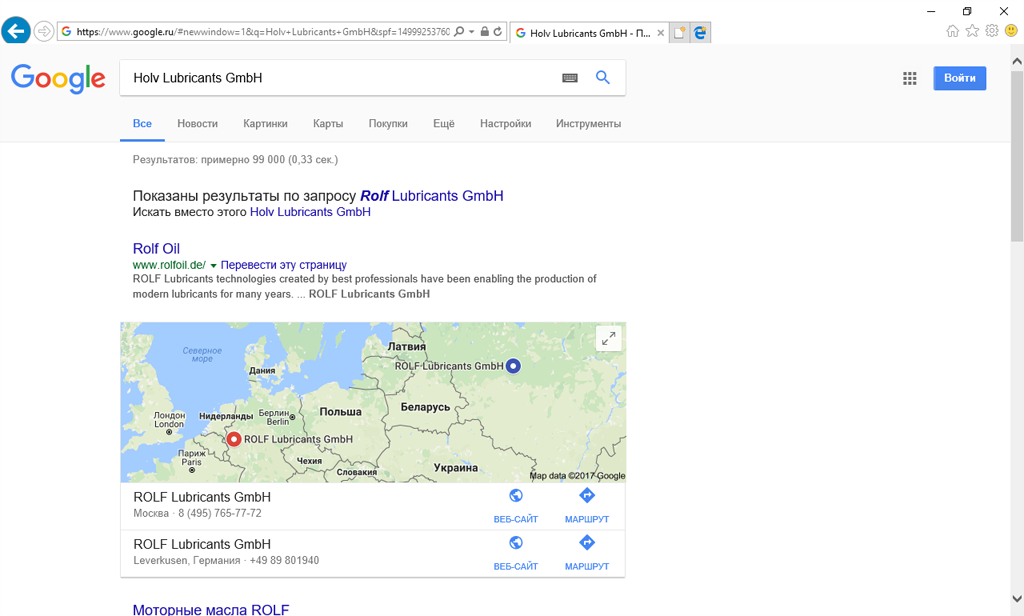
Task: Open МАРШРУТ for Leverkusen listing
Action: click(x=586, y=554)
